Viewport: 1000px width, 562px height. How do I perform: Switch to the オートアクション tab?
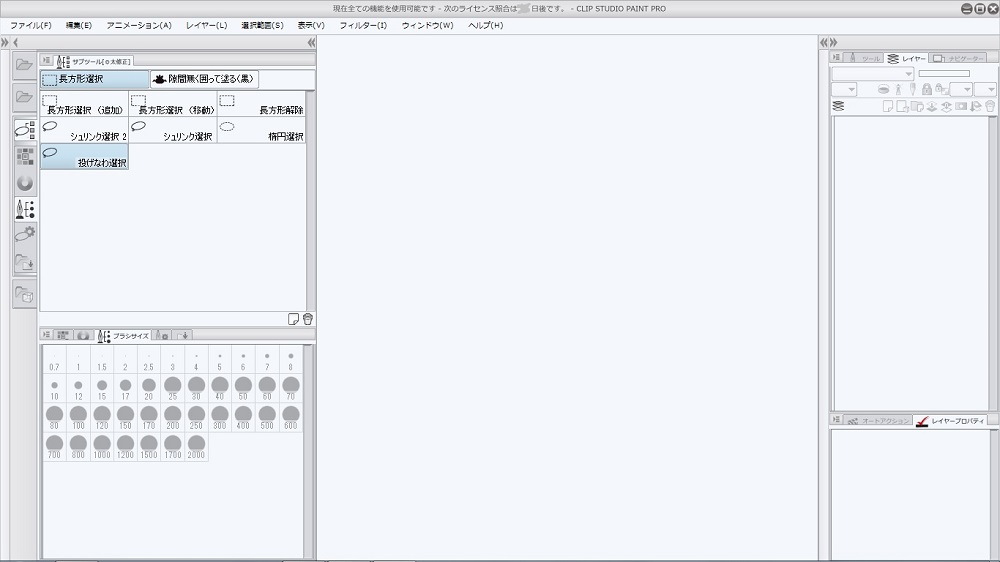pos(878,420)
